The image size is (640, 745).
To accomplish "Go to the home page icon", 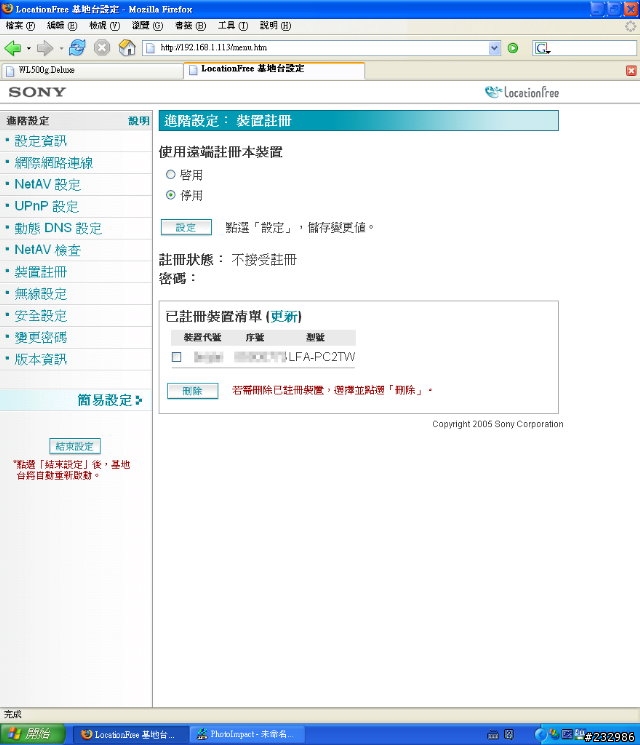I will click(x=127, y=48).
